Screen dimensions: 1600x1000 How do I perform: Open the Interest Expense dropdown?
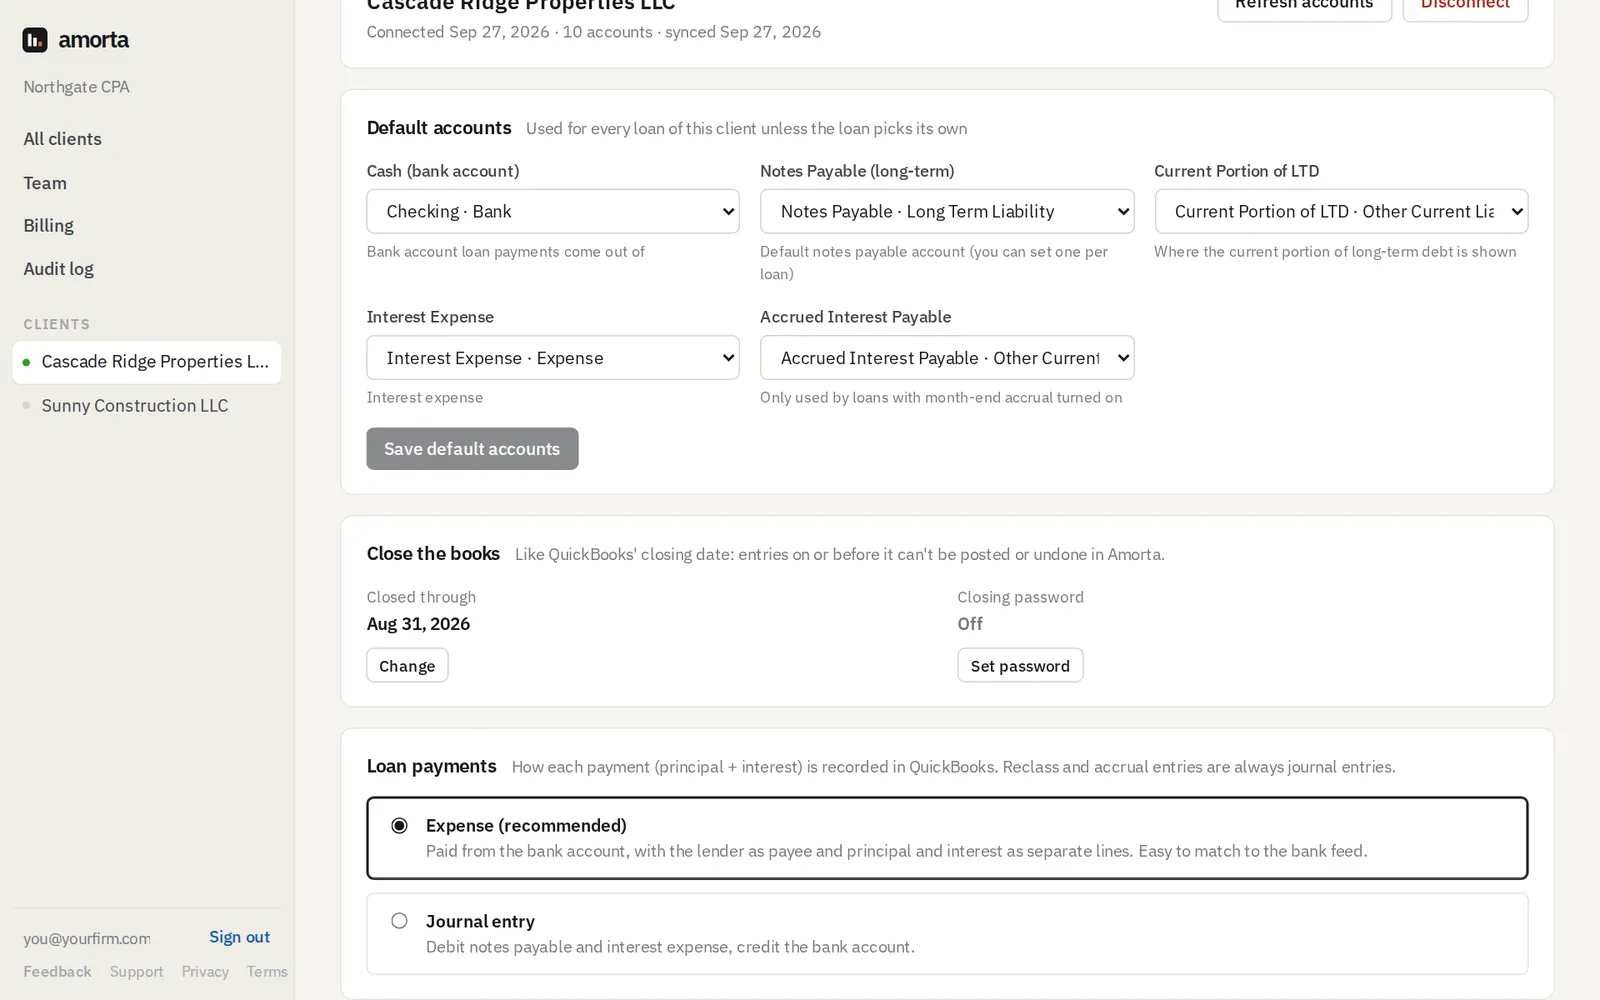click(553, 358)
